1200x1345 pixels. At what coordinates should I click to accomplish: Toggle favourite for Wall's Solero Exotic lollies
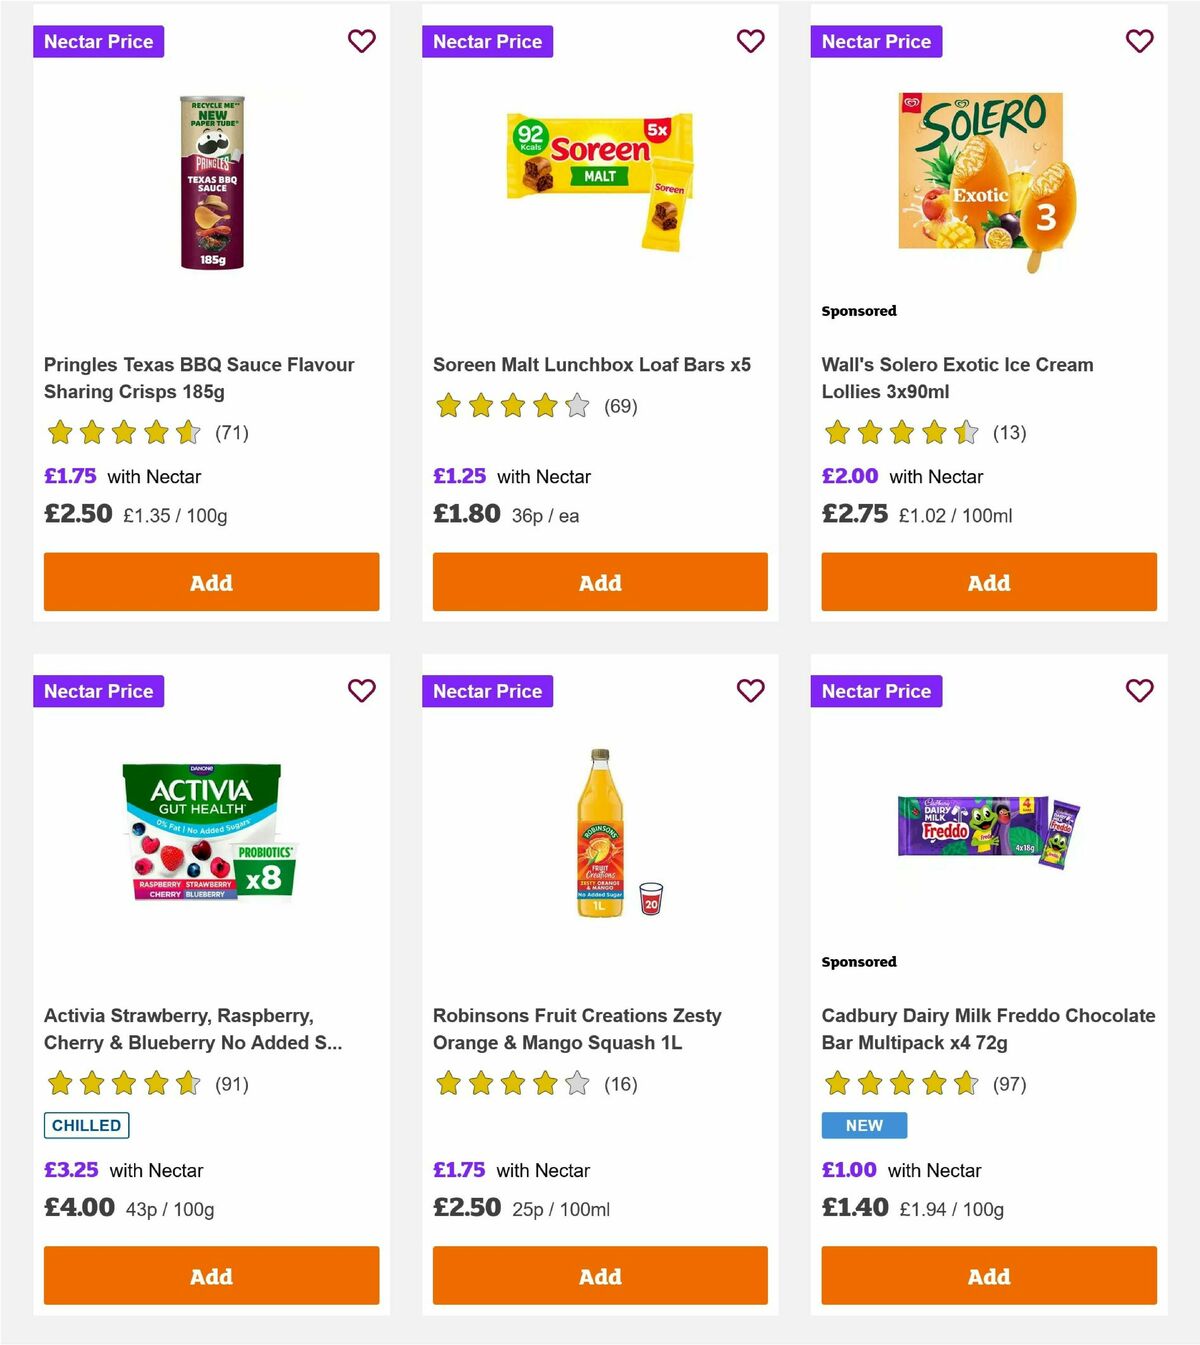[1139, 41]
